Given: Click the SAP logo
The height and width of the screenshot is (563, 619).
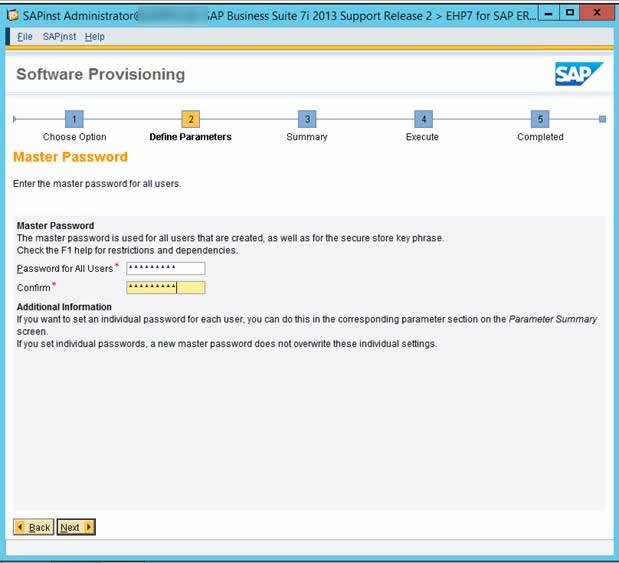Looking at the screenshot, I should [578, 74].
